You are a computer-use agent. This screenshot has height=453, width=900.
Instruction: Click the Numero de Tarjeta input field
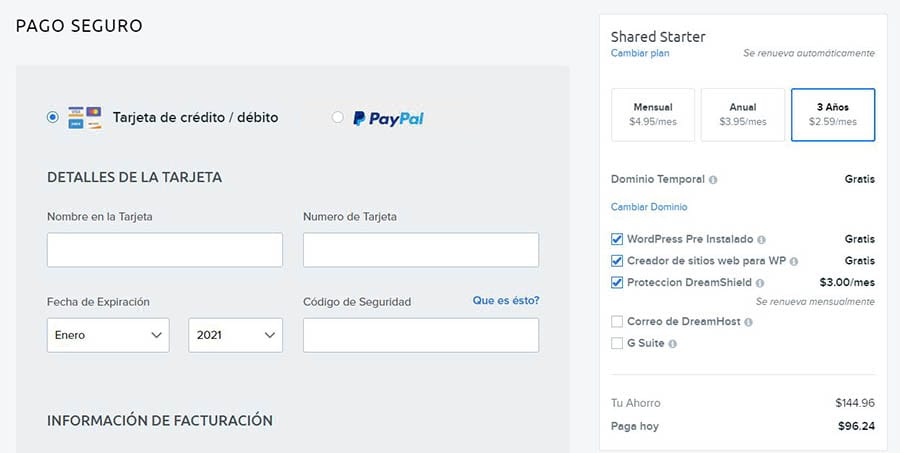[420, 250]
